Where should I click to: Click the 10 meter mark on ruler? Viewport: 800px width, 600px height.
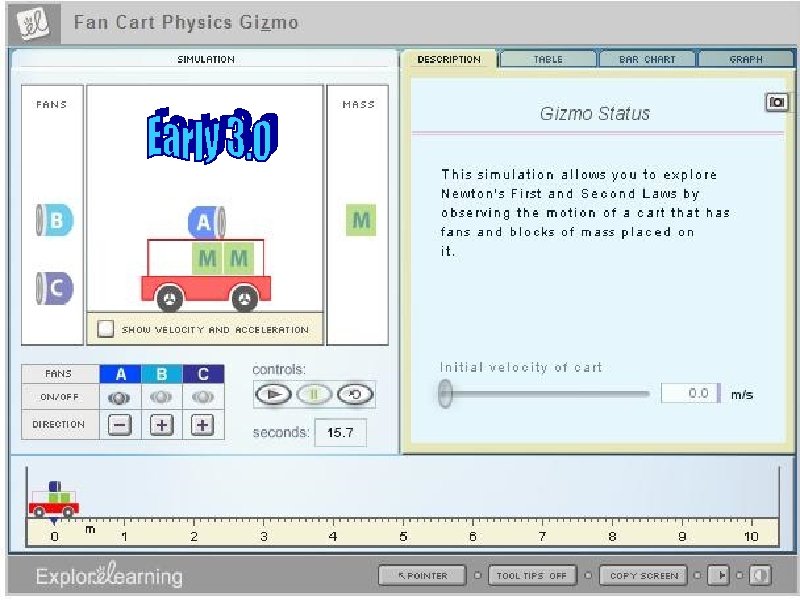tap(751, 536)
